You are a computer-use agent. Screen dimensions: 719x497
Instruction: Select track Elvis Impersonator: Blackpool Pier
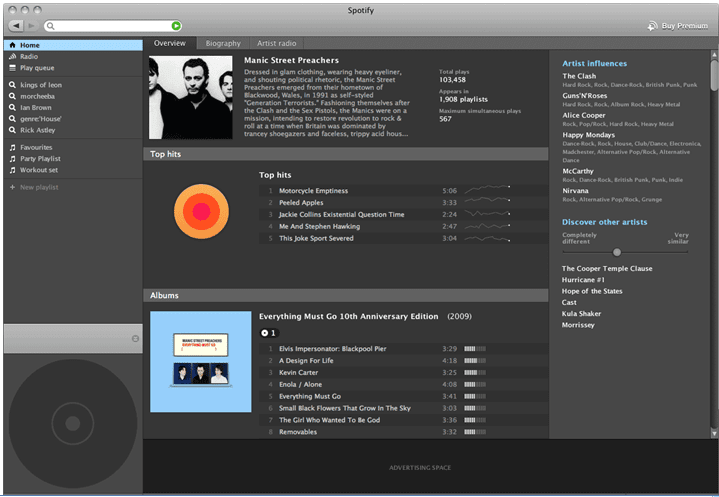404,349
